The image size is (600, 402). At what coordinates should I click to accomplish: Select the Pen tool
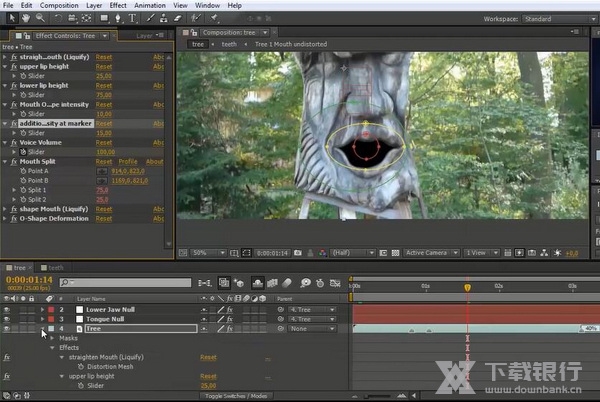117,18
